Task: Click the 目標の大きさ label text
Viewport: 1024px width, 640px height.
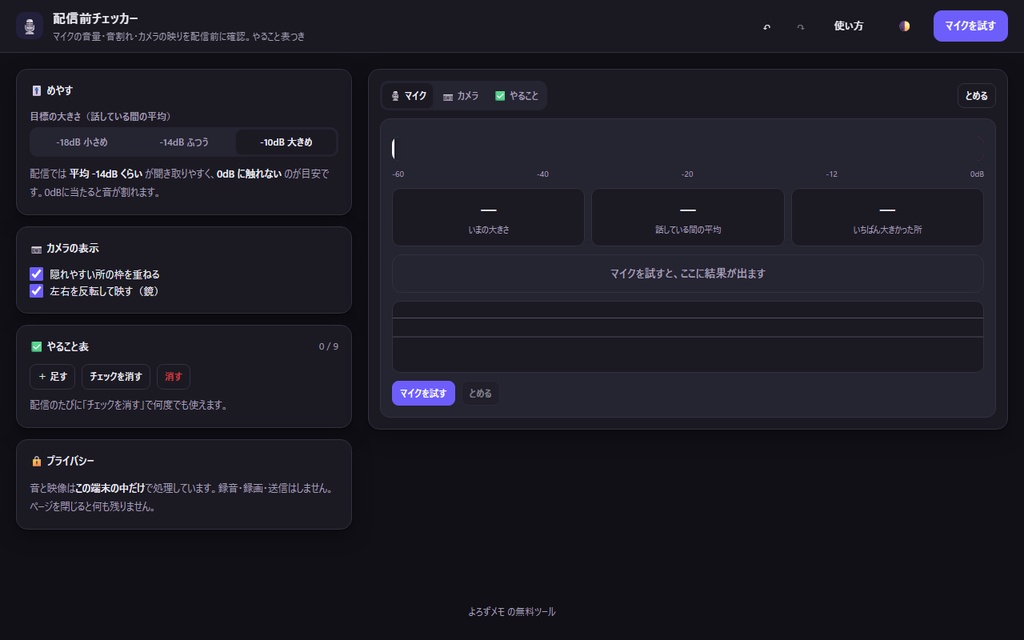Action: click(102, 117)
